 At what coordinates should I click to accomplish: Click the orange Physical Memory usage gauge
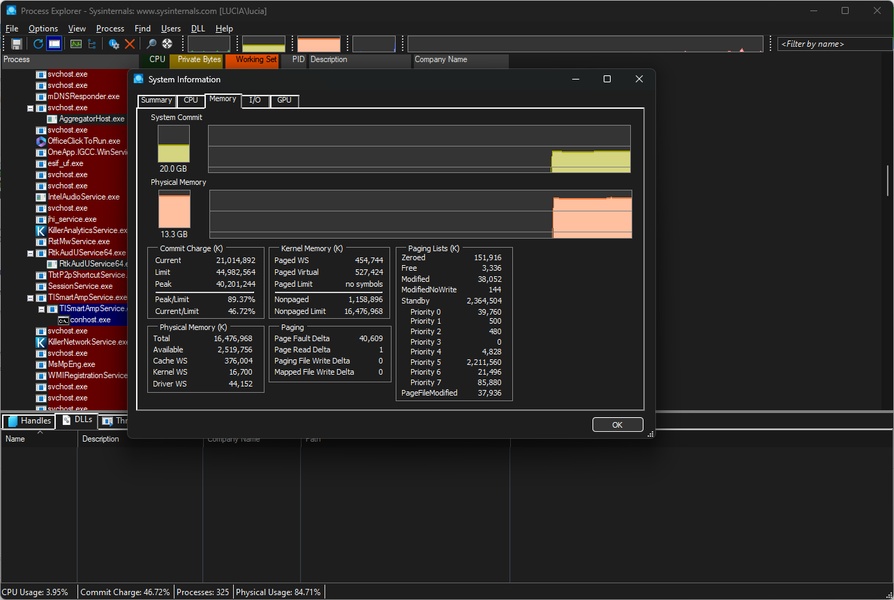[174, 210]
